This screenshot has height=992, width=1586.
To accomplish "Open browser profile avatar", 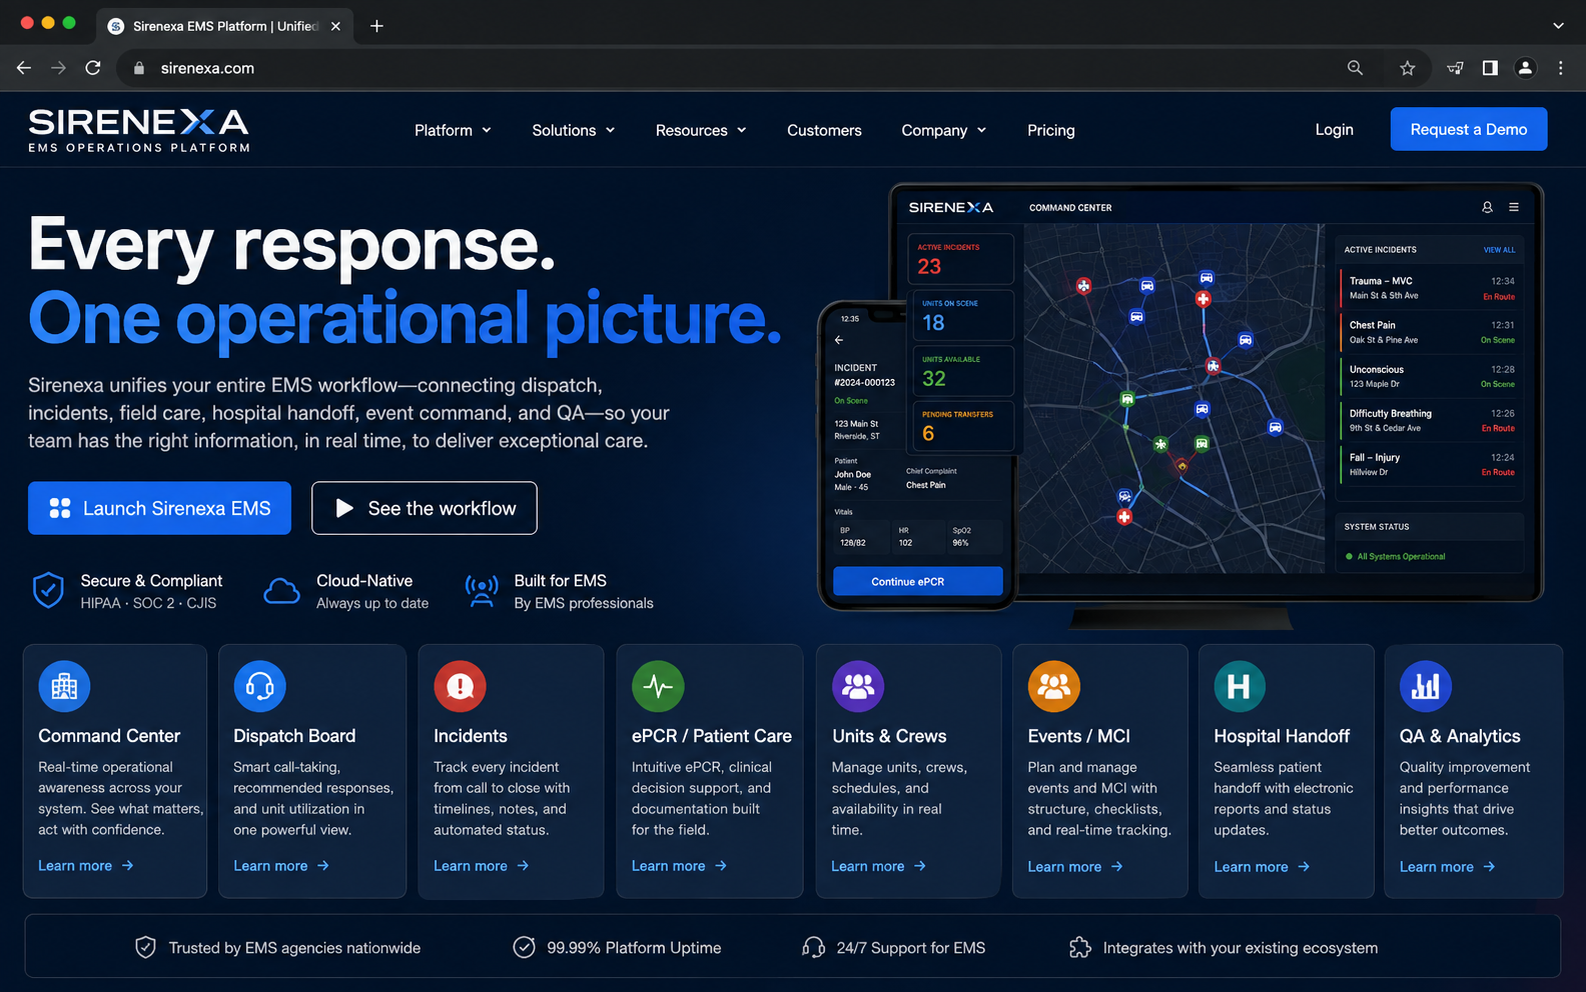I will click(x=1525, y=68).
